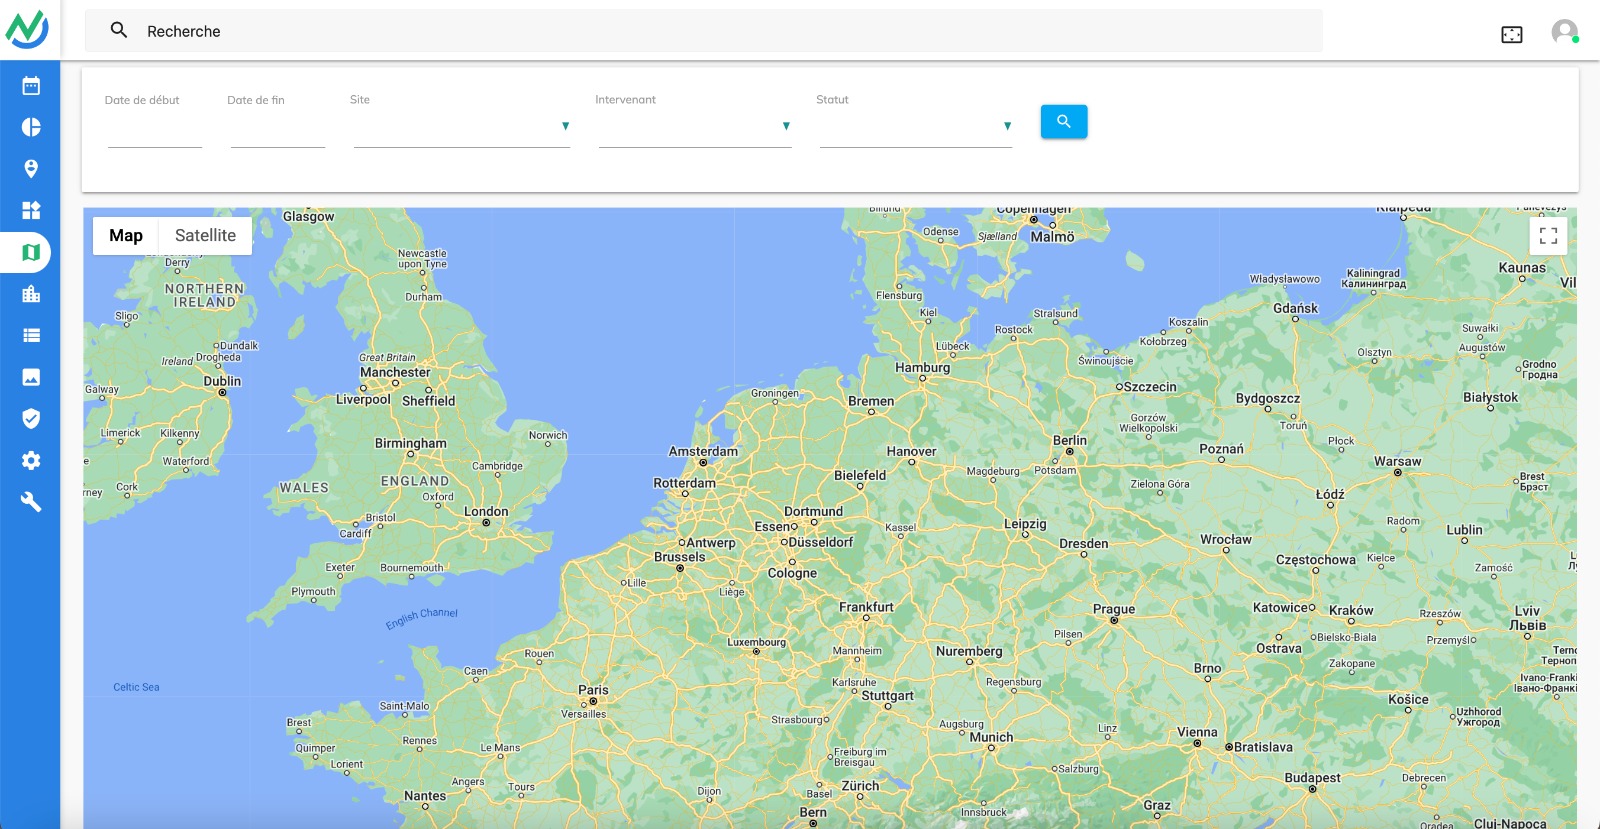Image resolution: width=1600 pixels, height=829 pixels.
Task: Click the app logo at top left
Action: point(27,29)
